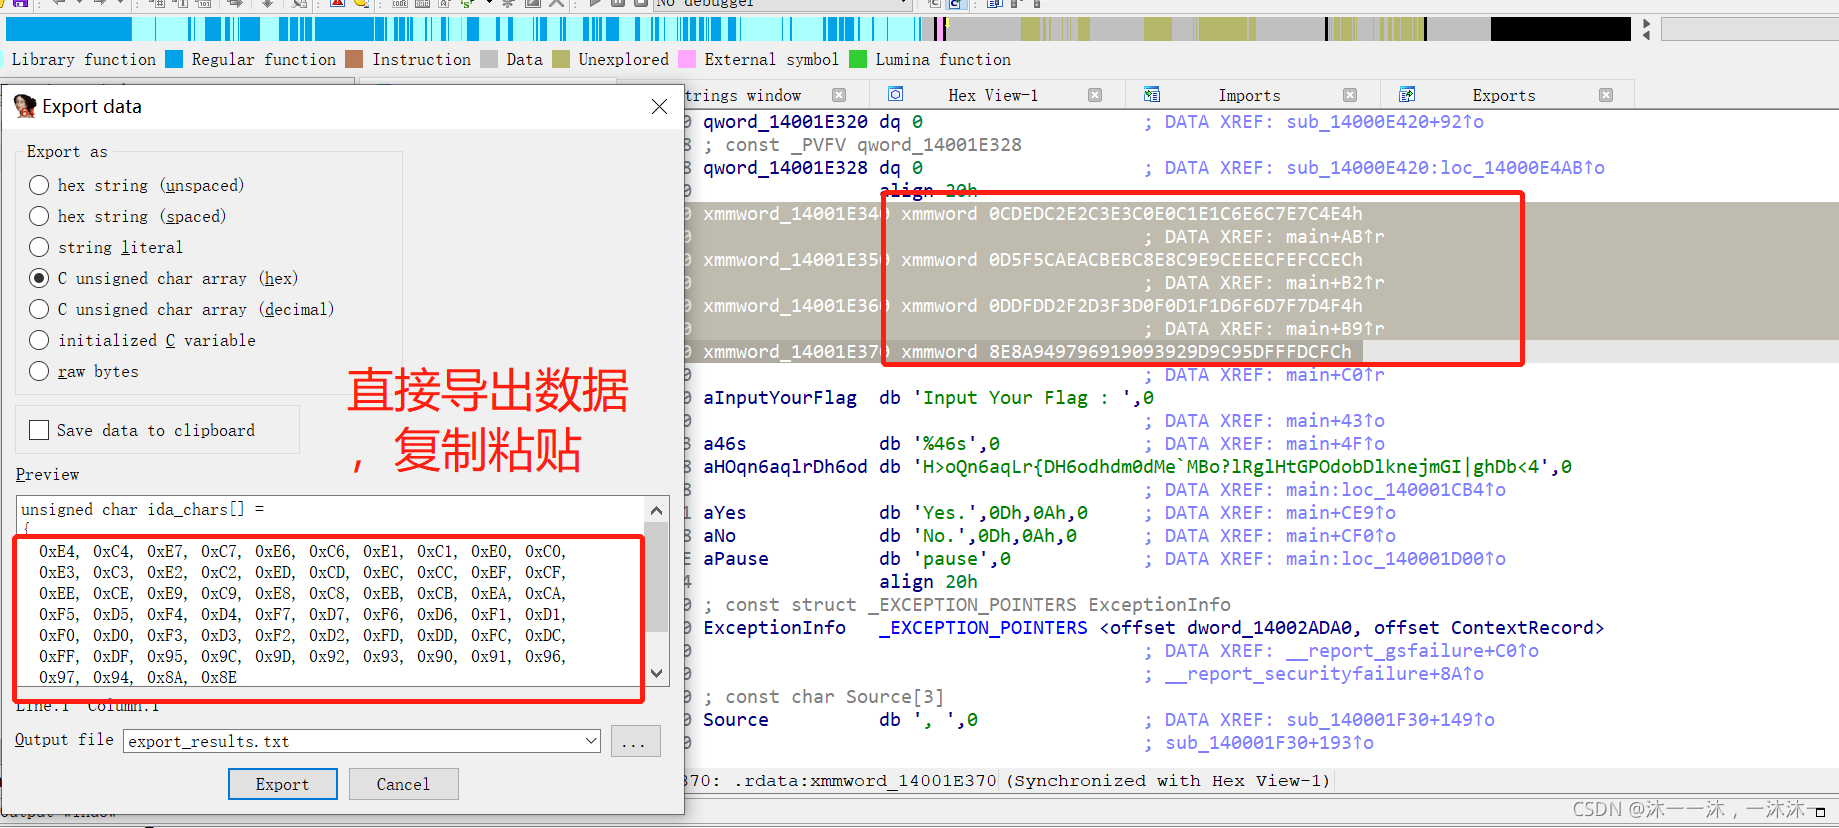The width and height of the screenshot is (1839, 828).
Task: Click the qword_14001E320 label in disassembly
Action: pyautogui.click(x=785, y=121)
